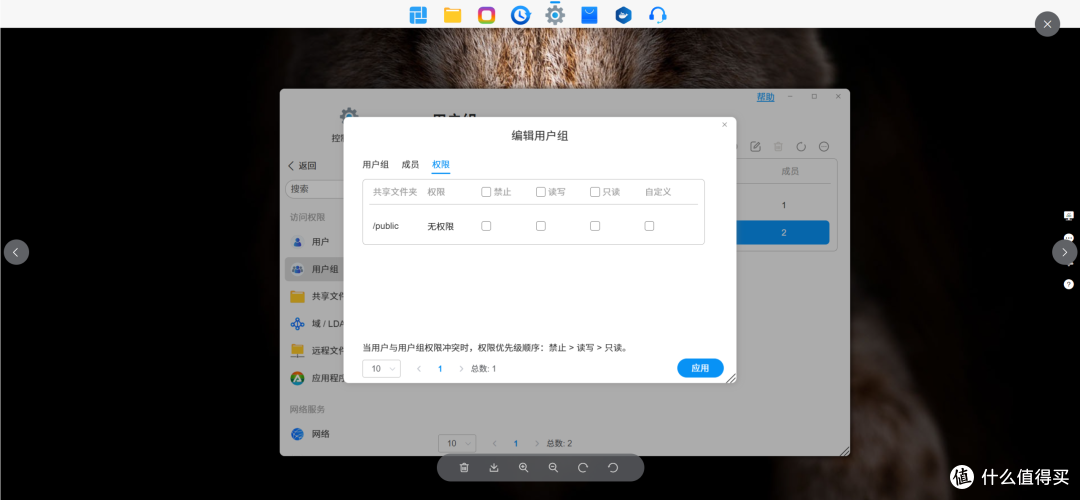Go to previous page in edit dialog
The height and width of the screenshot is (500, 1080).
[419, 368]
